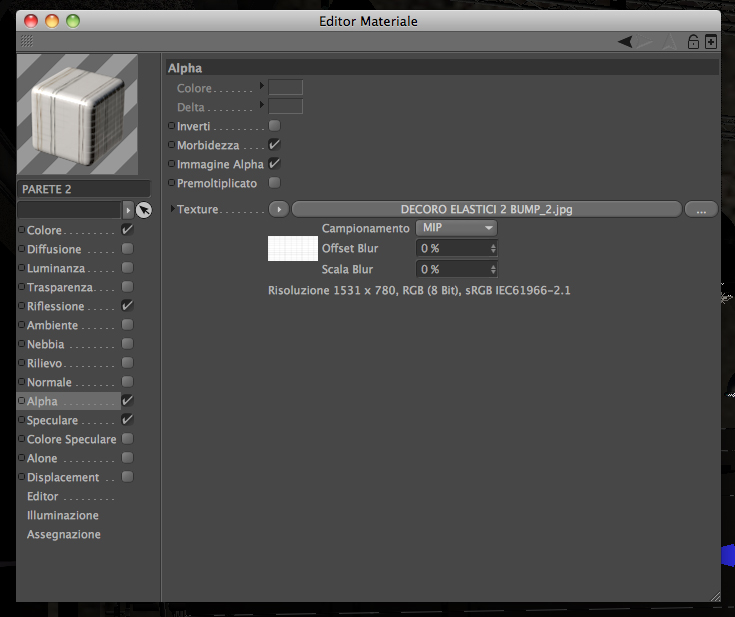Click the DECORO ELASTICI 2 BUMP_2.jpg button
This screenshot has height=617, width=735.
[x=487, y=209]
